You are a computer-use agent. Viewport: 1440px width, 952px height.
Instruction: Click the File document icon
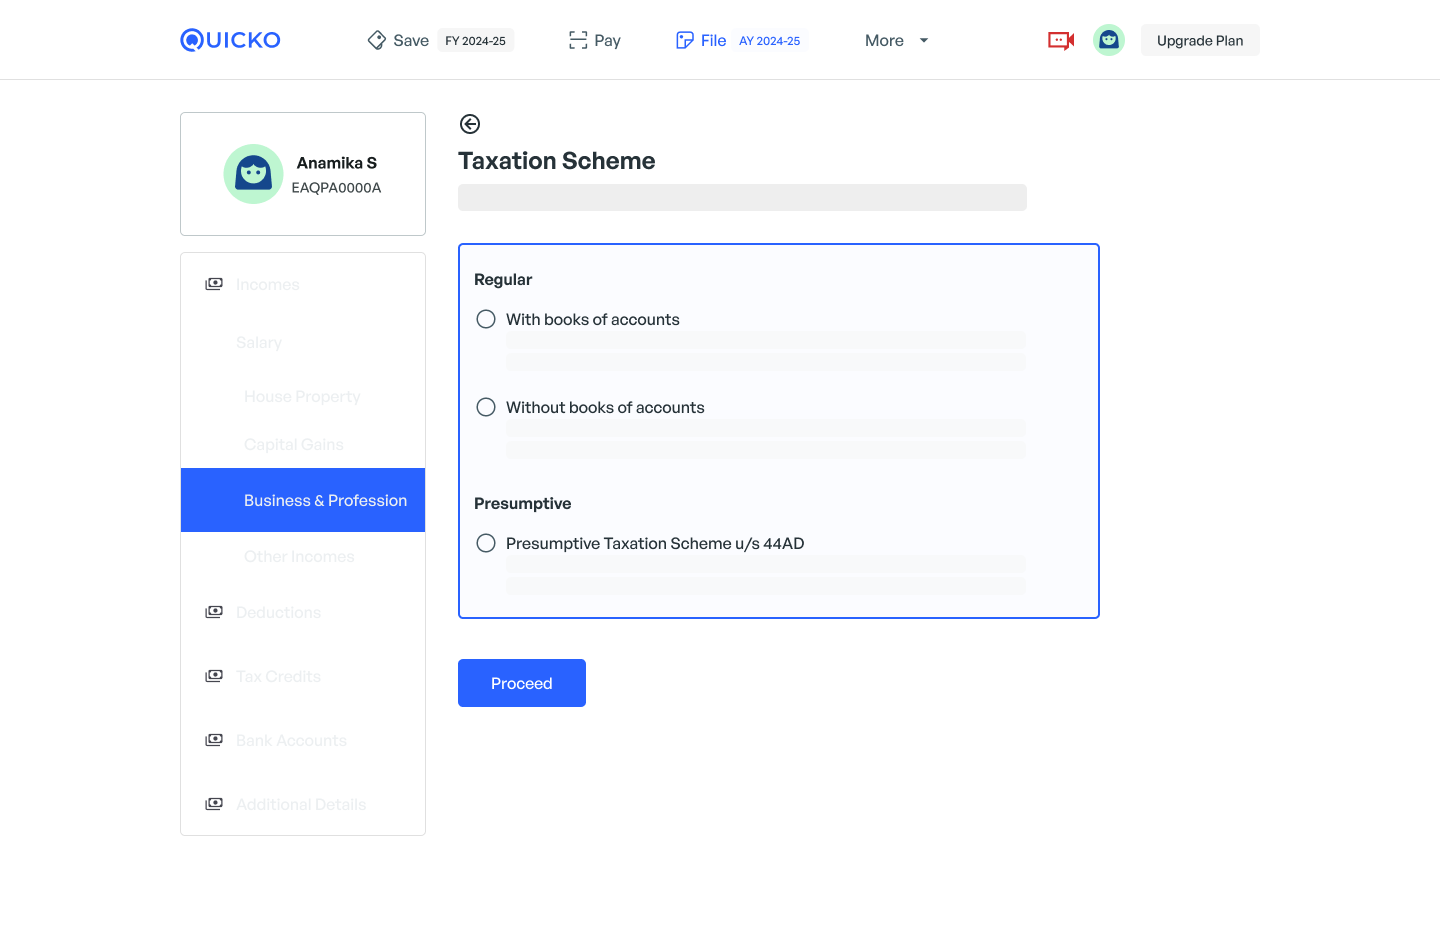(685, 40)
